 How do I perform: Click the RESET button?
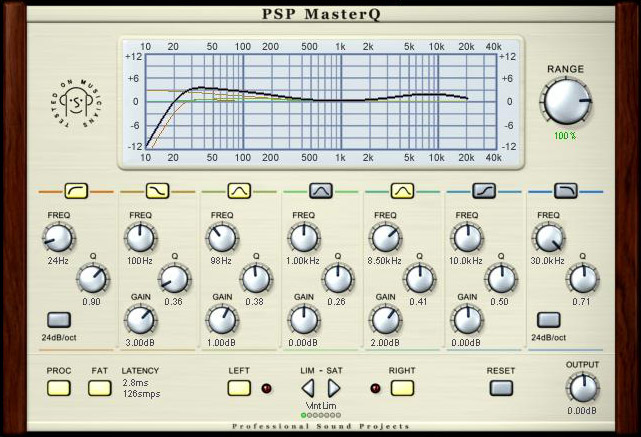[501, 388]
